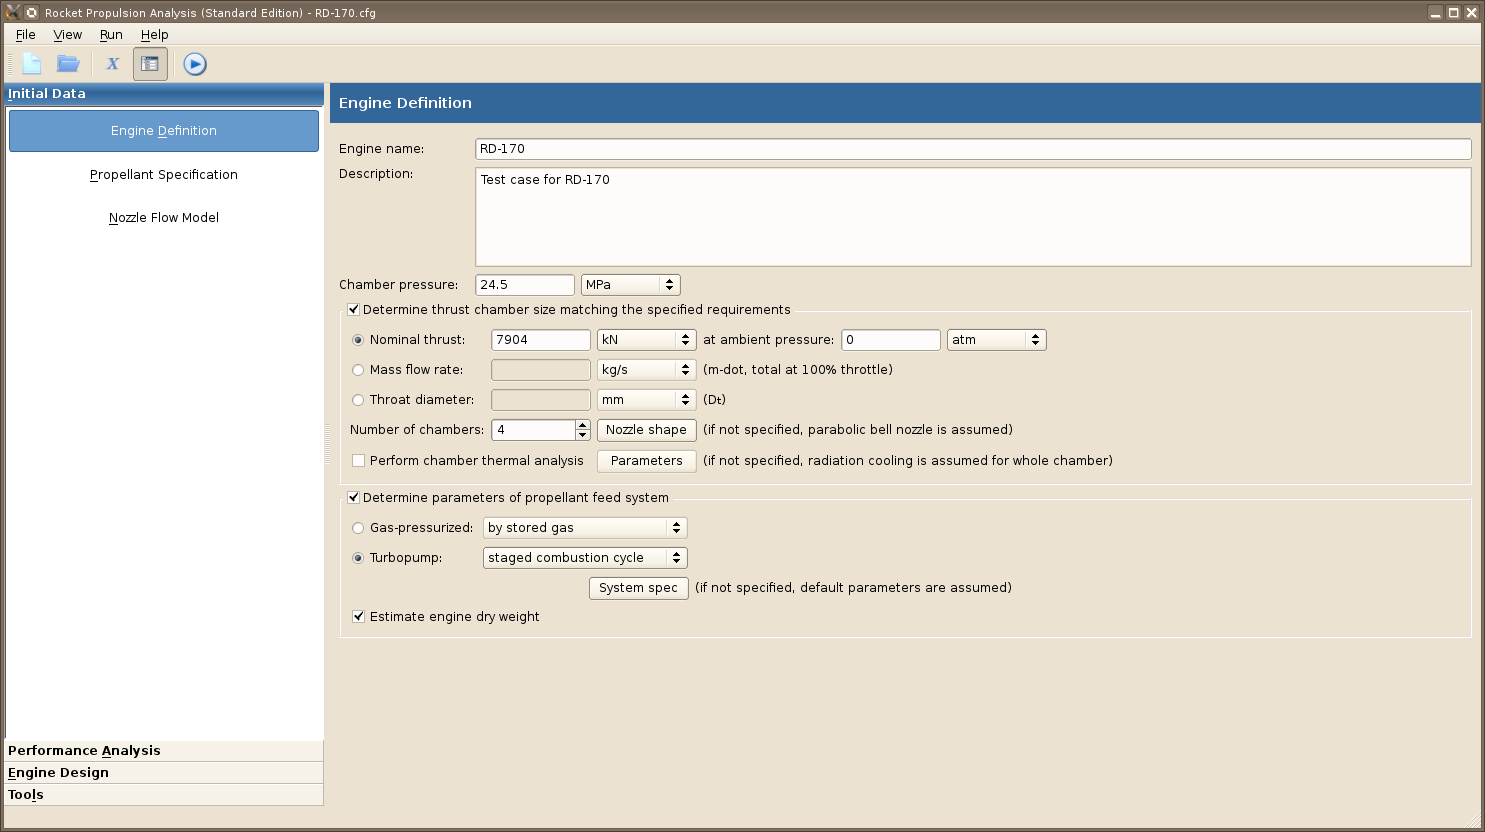Image resolution: width=1485 pixels, height=832 pixels.
Task: Toggle 'Determine parameters of propellant feed system'
Action: 353,498
